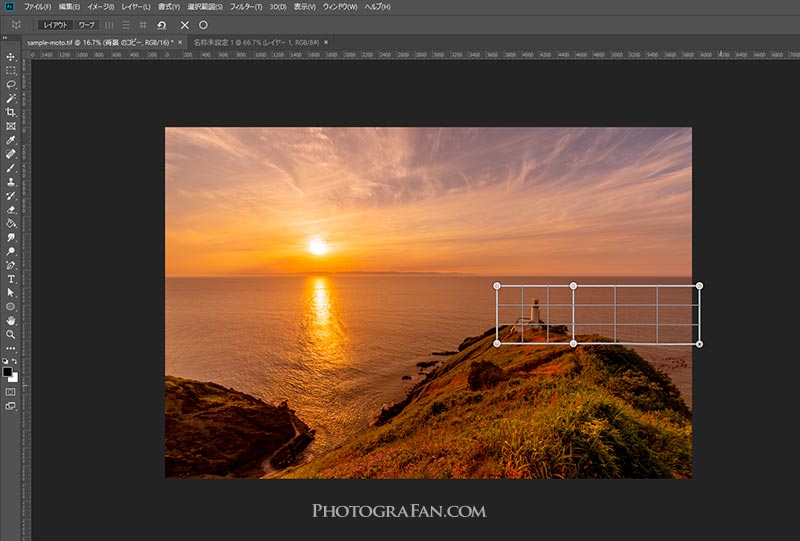
Task: Toggle Quick Mask mode
Action: tap(10, 392)
